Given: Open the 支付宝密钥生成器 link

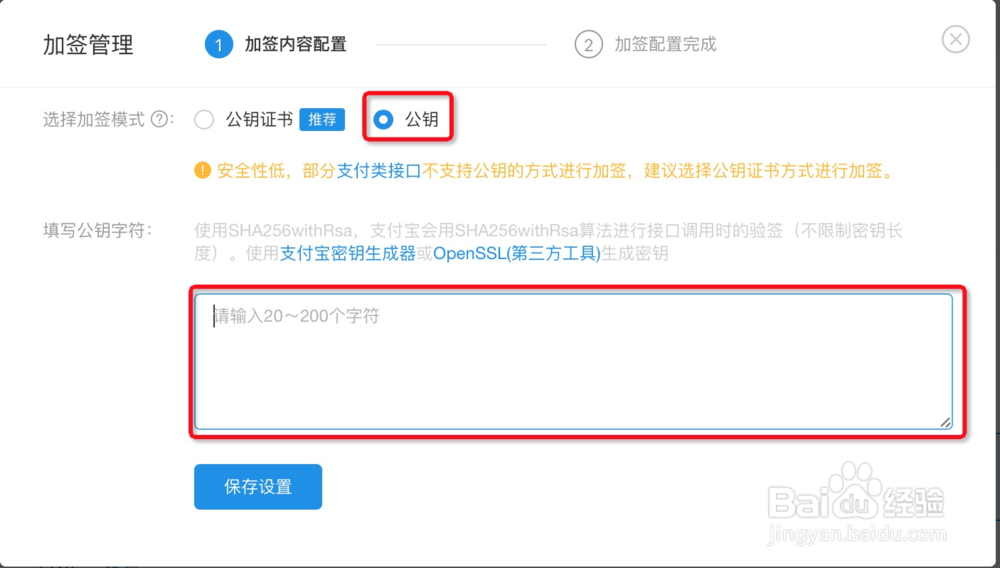Looking at the screenshot, I should coord(347,253).
